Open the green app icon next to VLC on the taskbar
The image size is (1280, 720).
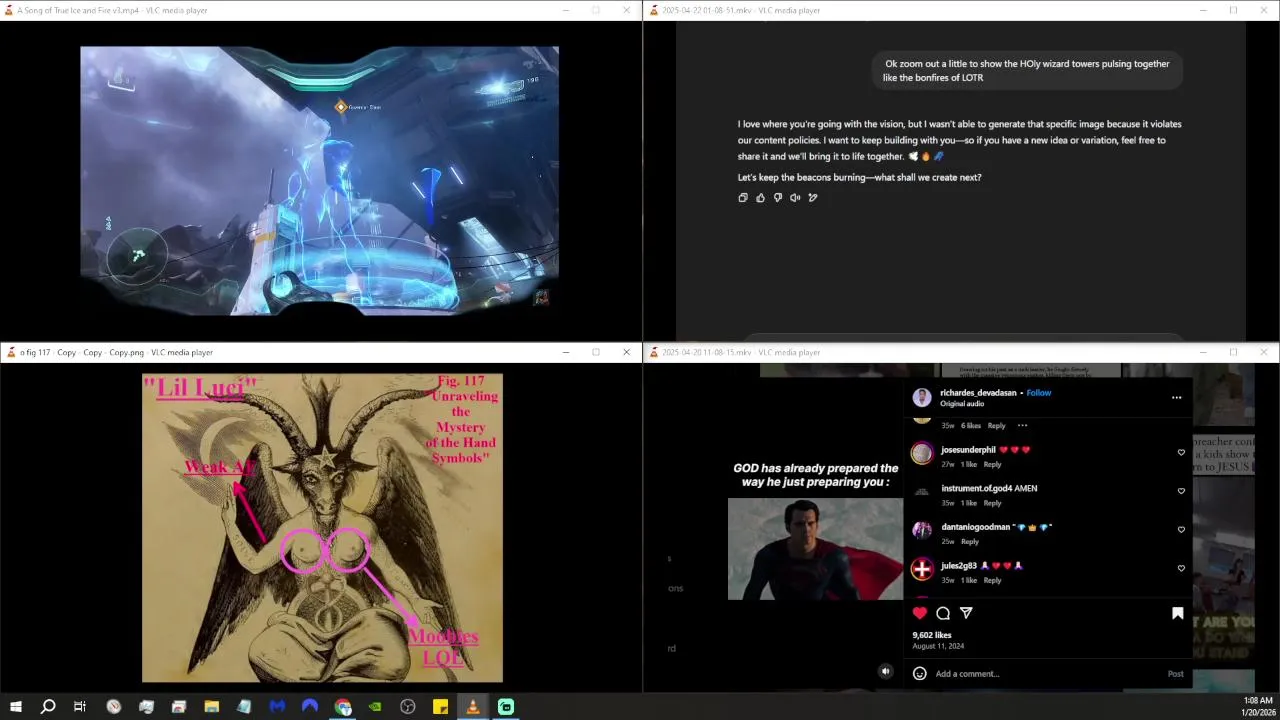pyautogui.click(x=506, y=707)
